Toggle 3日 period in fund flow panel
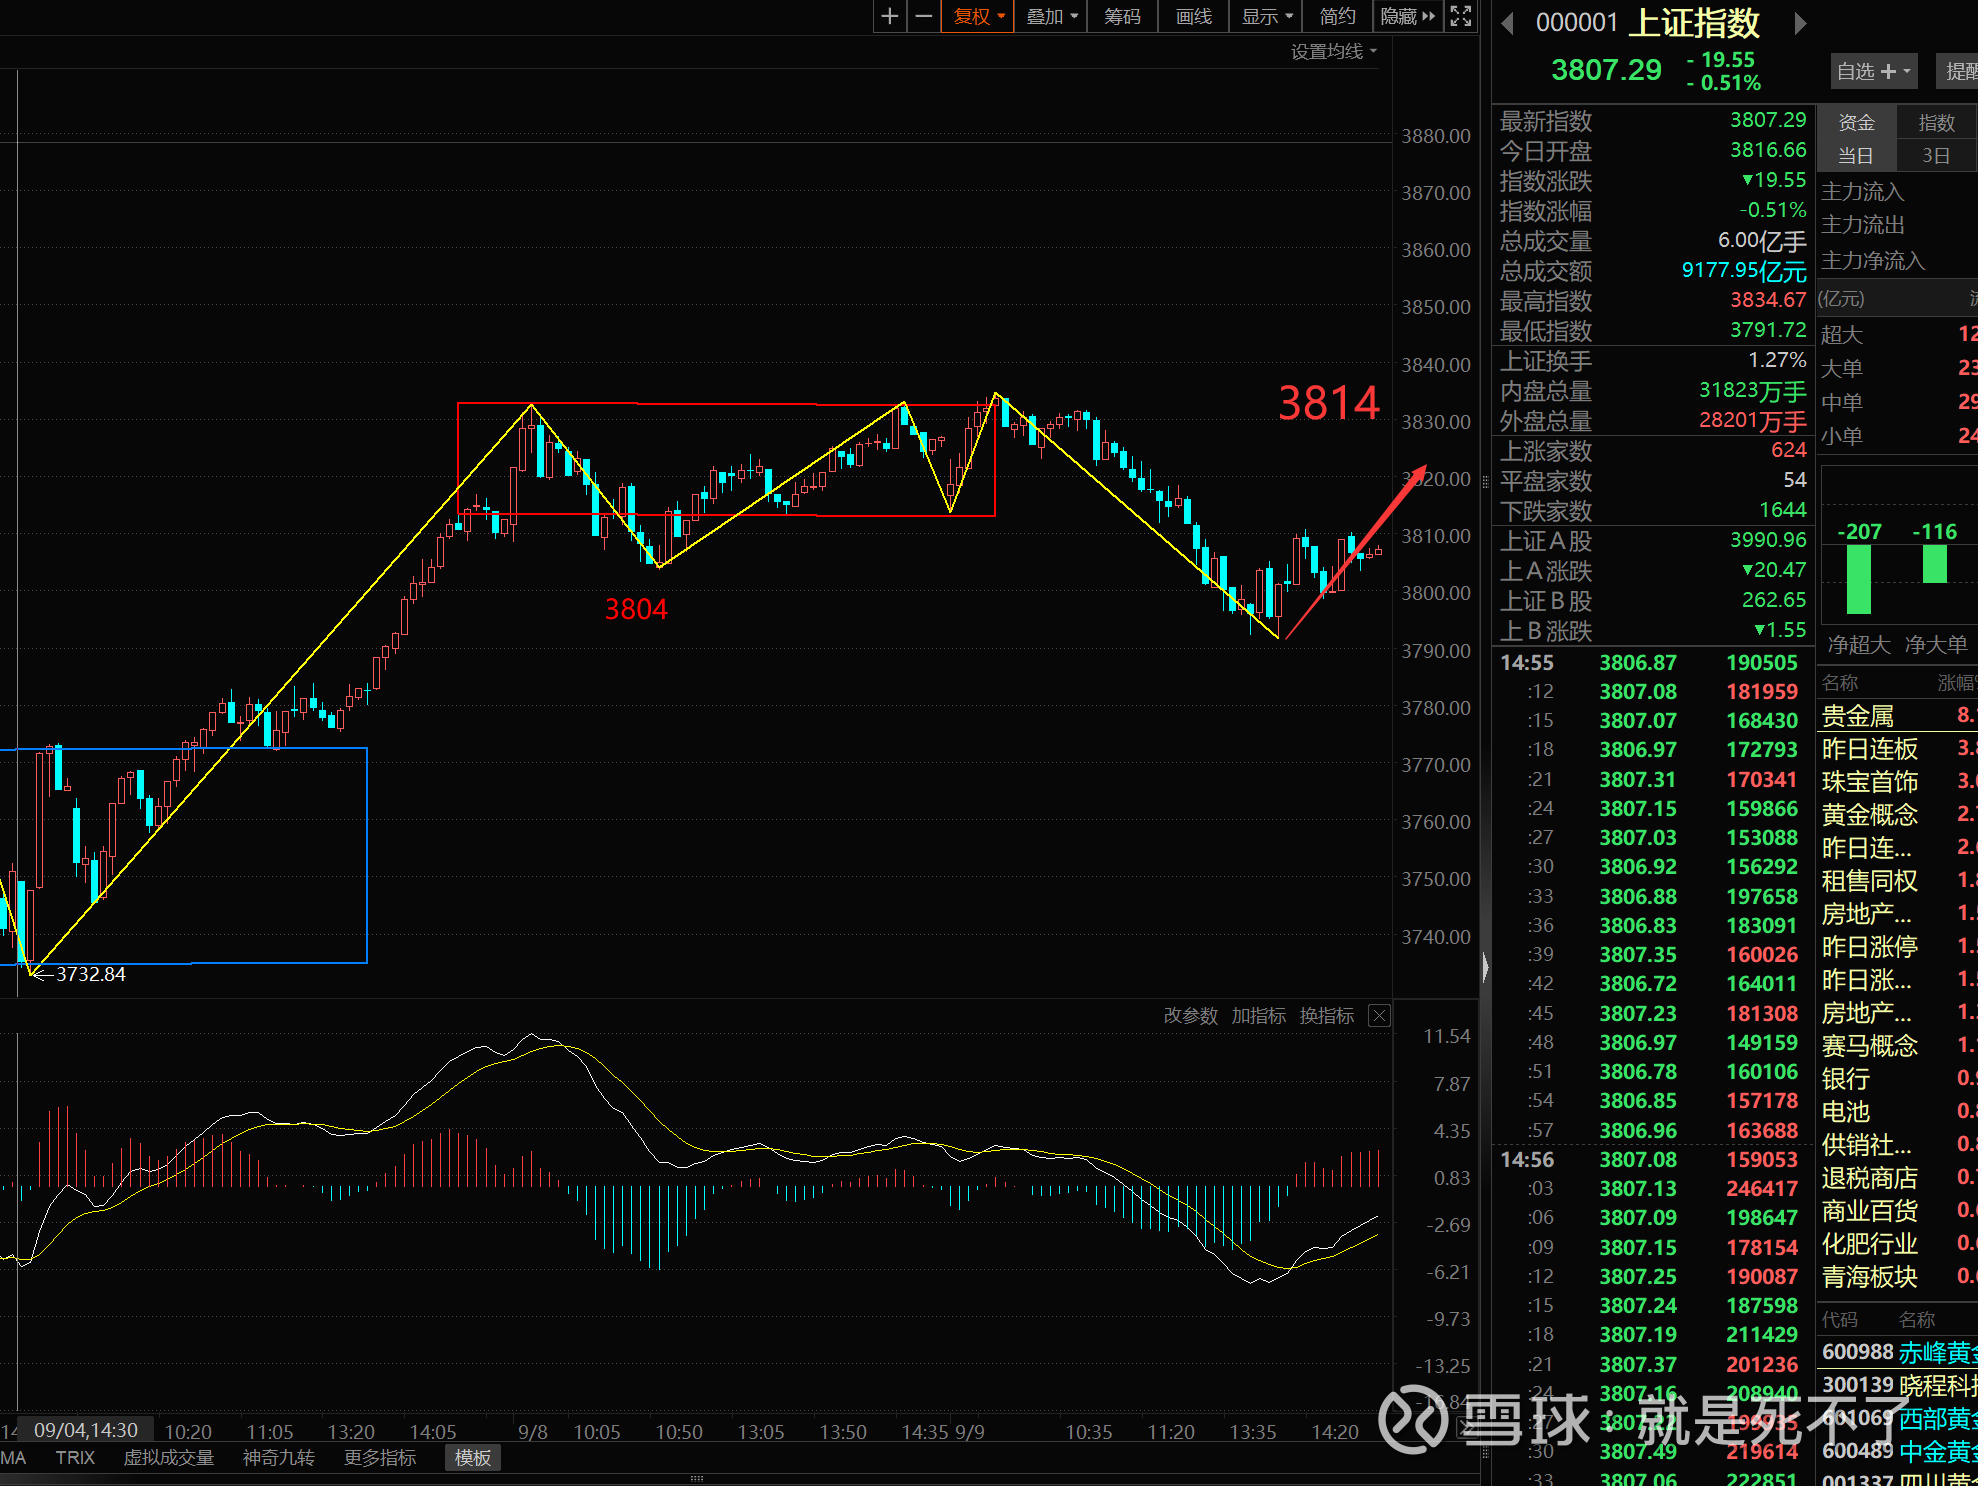This screenshot has height=1486, width=1978. pos(1936,155)
